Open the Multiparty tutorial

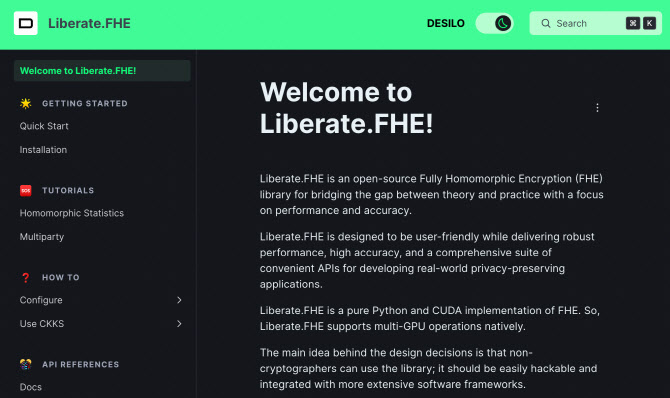coord(42,237)
